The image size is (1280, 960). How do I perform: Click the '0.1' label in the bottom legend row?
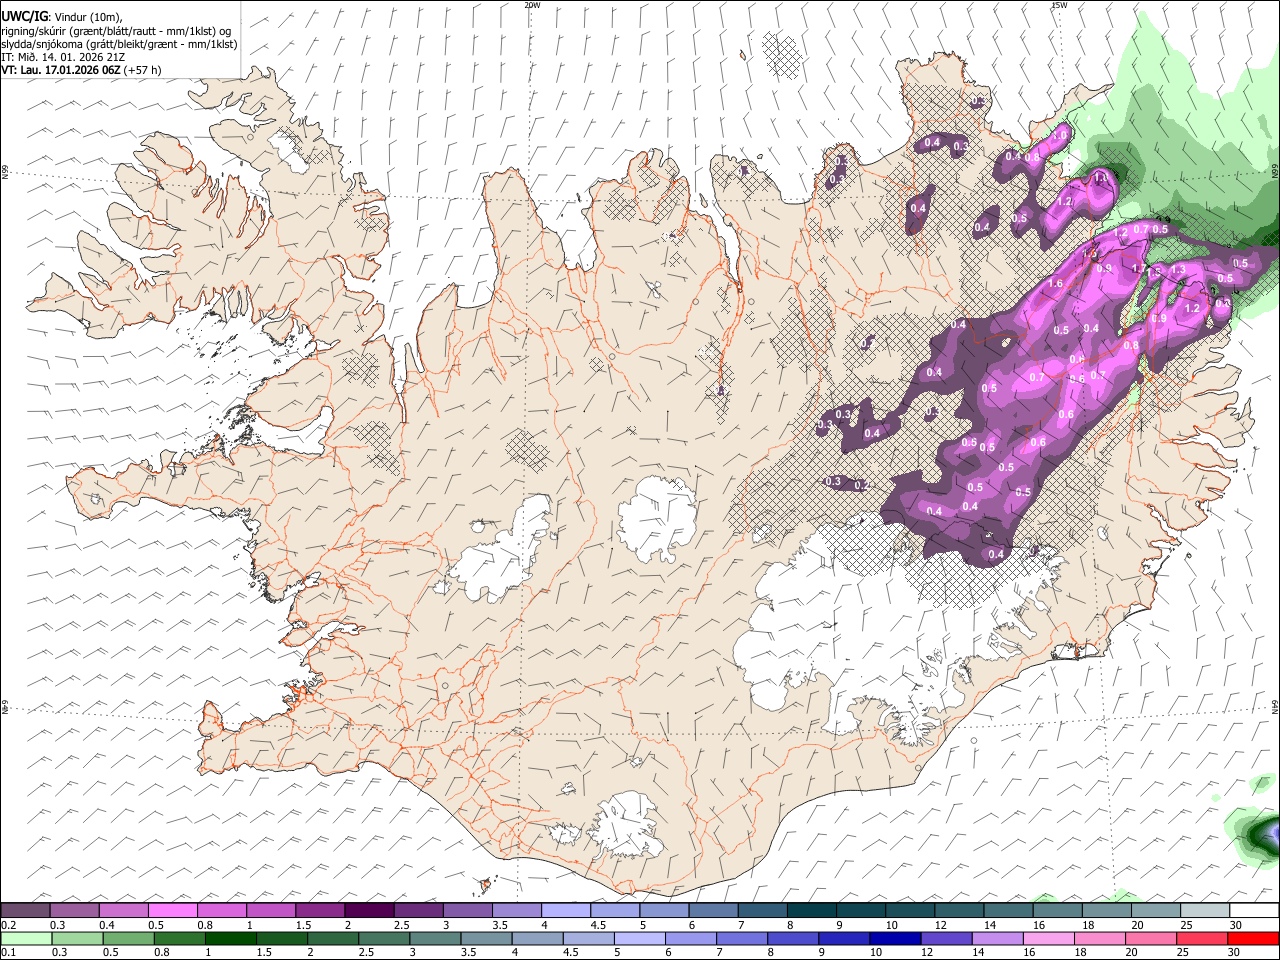8,953
